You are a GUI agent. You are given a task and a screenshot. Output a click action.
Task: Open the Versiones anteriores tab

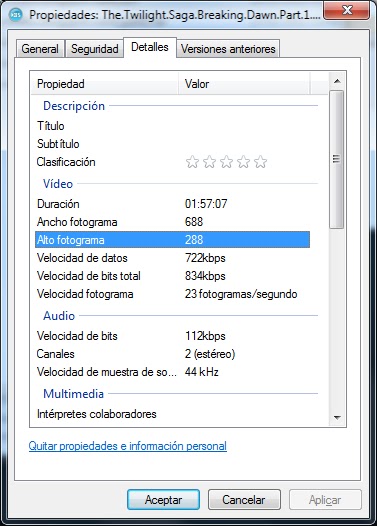(228, 49)
